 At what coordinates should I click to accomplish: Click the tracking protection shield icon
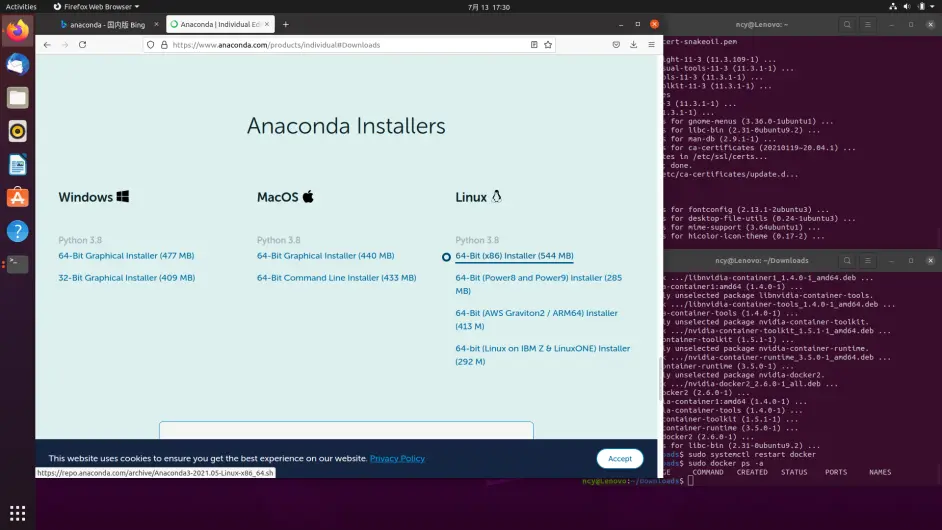tap(150, 44)
